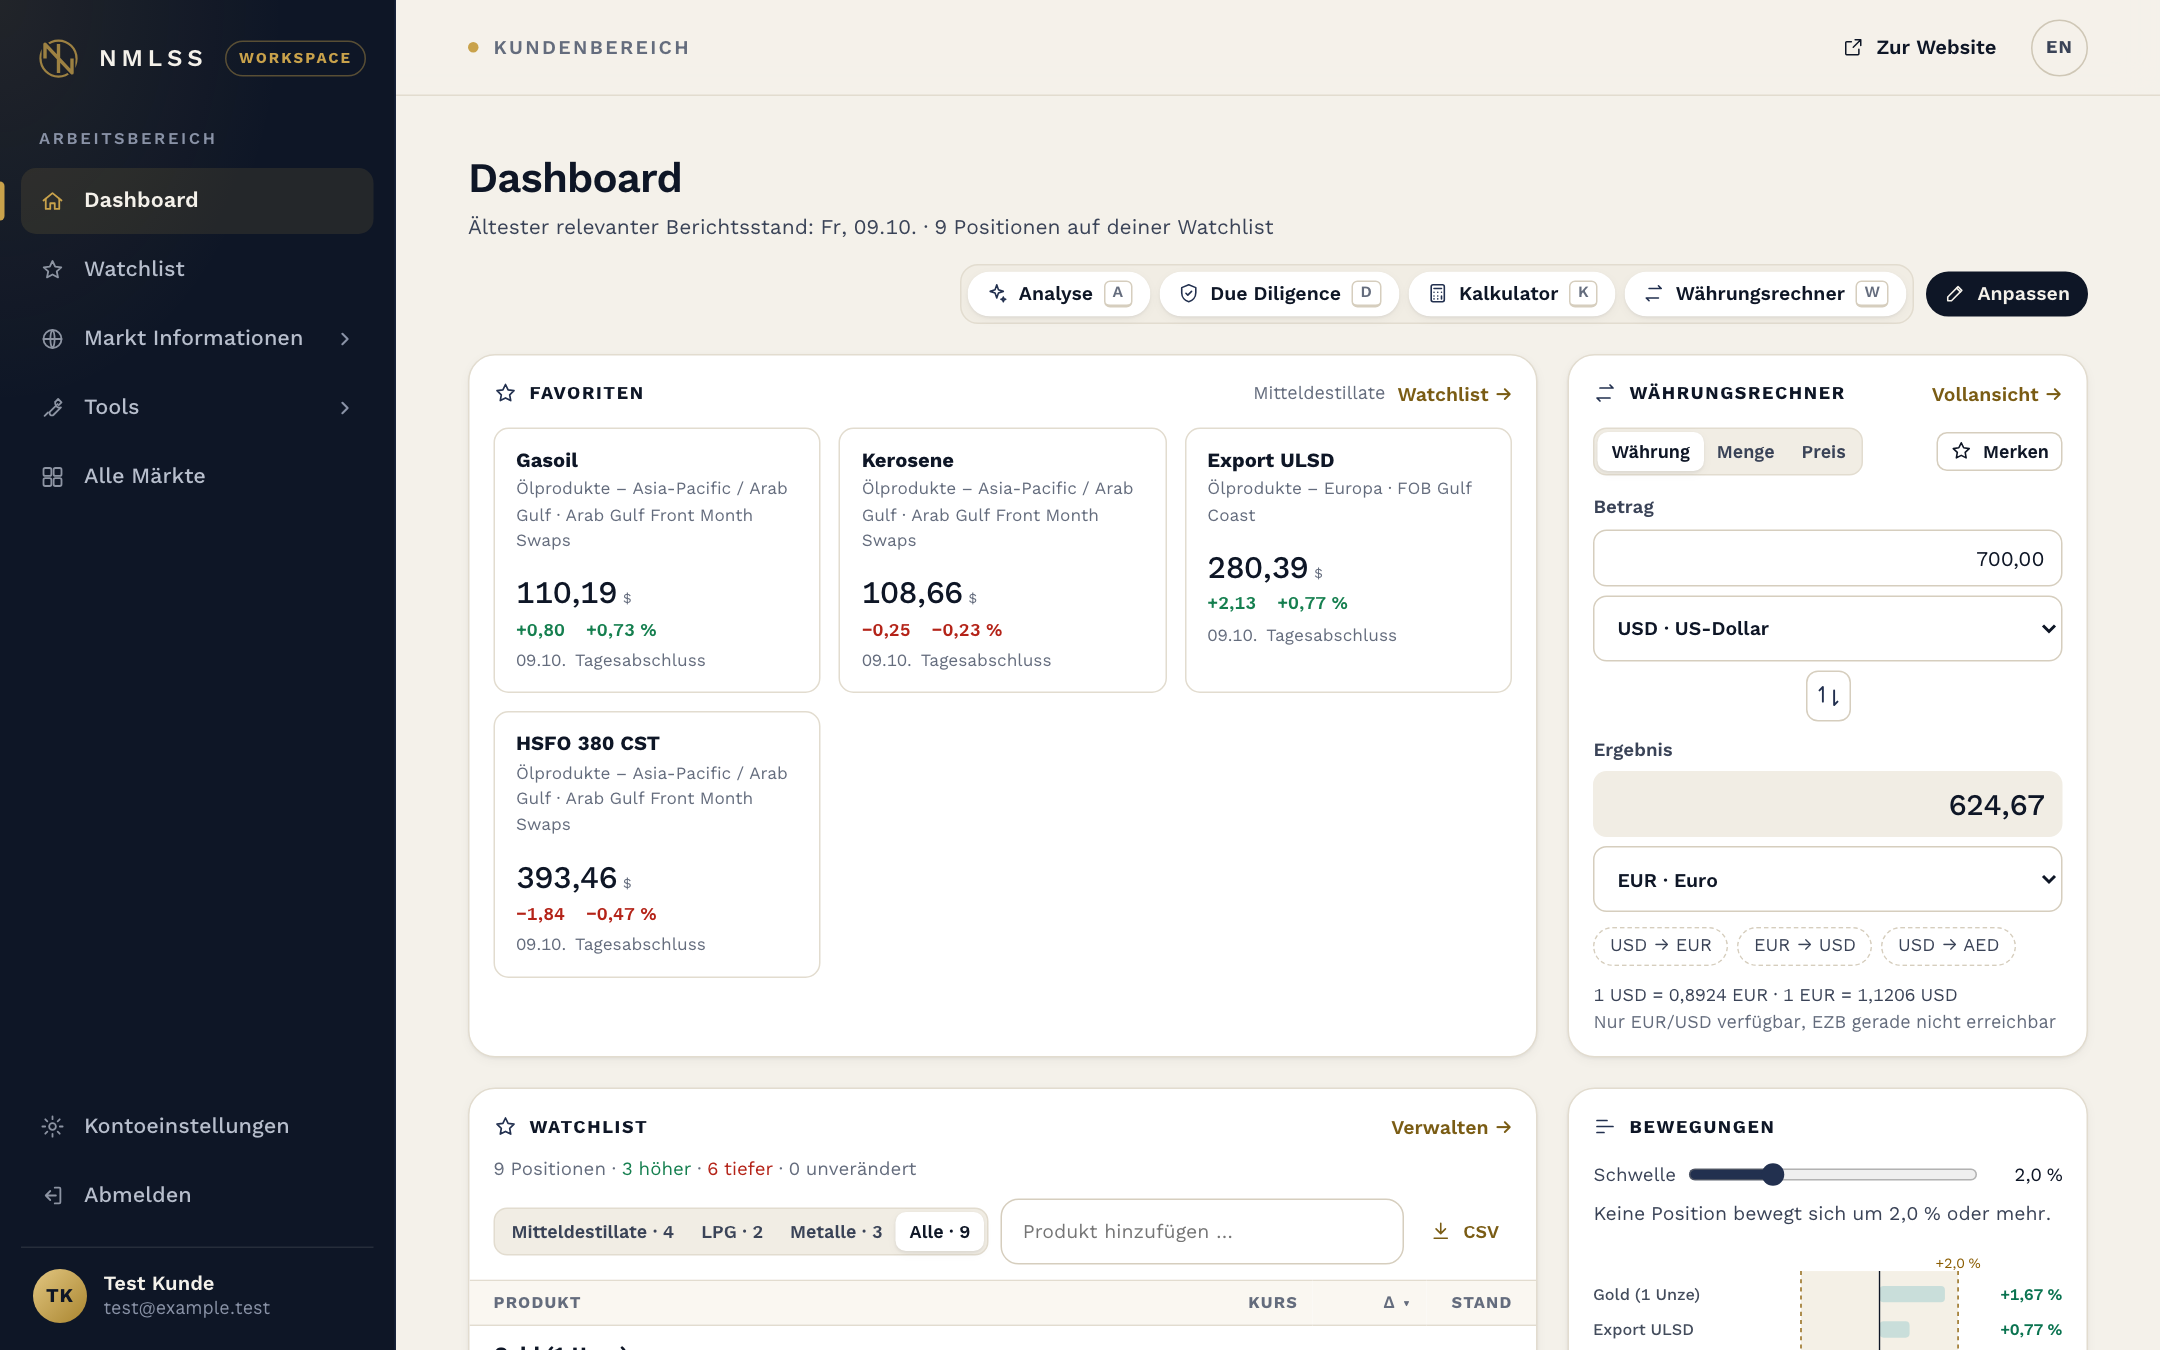The width and height of the screenshot is (2160, 1350).
Task: Click Abmelden to log out
Action: click(197, 1196)
